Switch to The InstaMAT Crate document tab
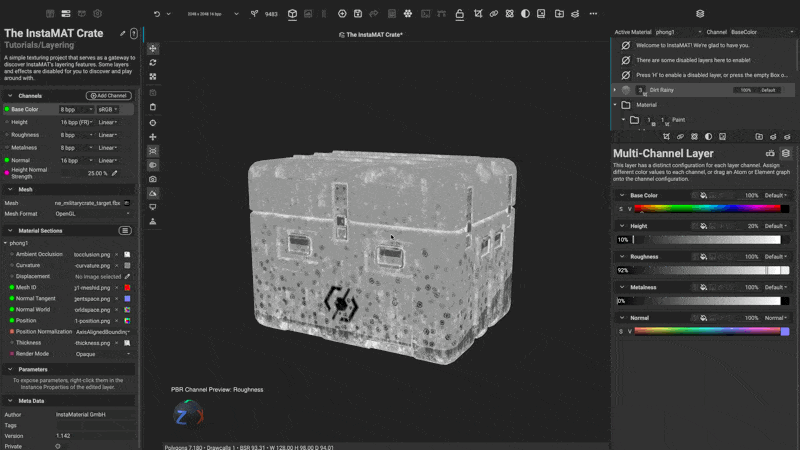This screenshot has width=800, height=450. [x=370, y=35]
